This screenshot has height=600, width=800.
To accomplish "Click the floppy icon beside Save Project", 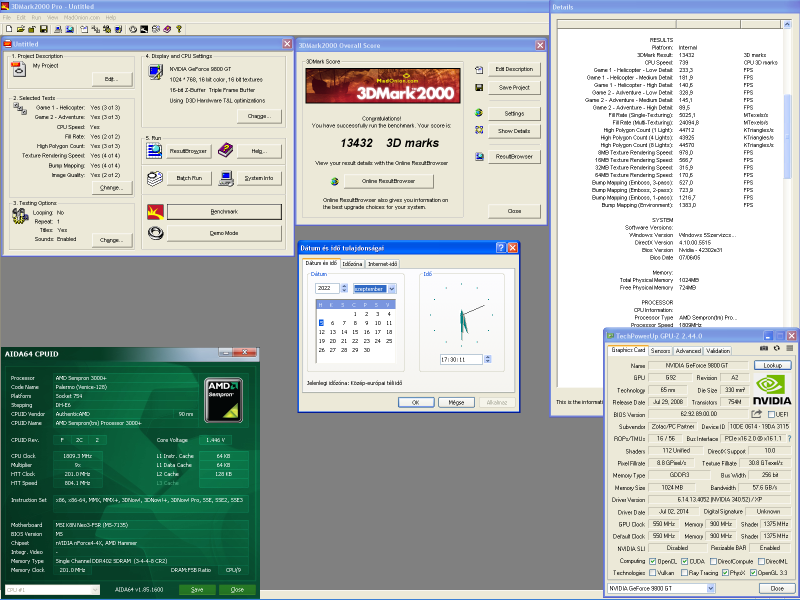I will 479,88.
